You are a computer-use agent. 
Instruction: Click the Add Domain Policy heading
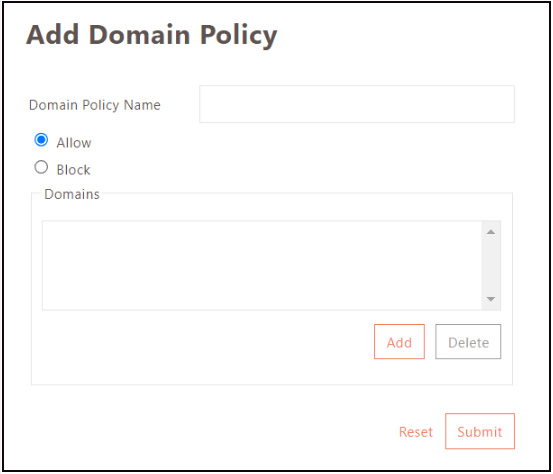[152, 36]
